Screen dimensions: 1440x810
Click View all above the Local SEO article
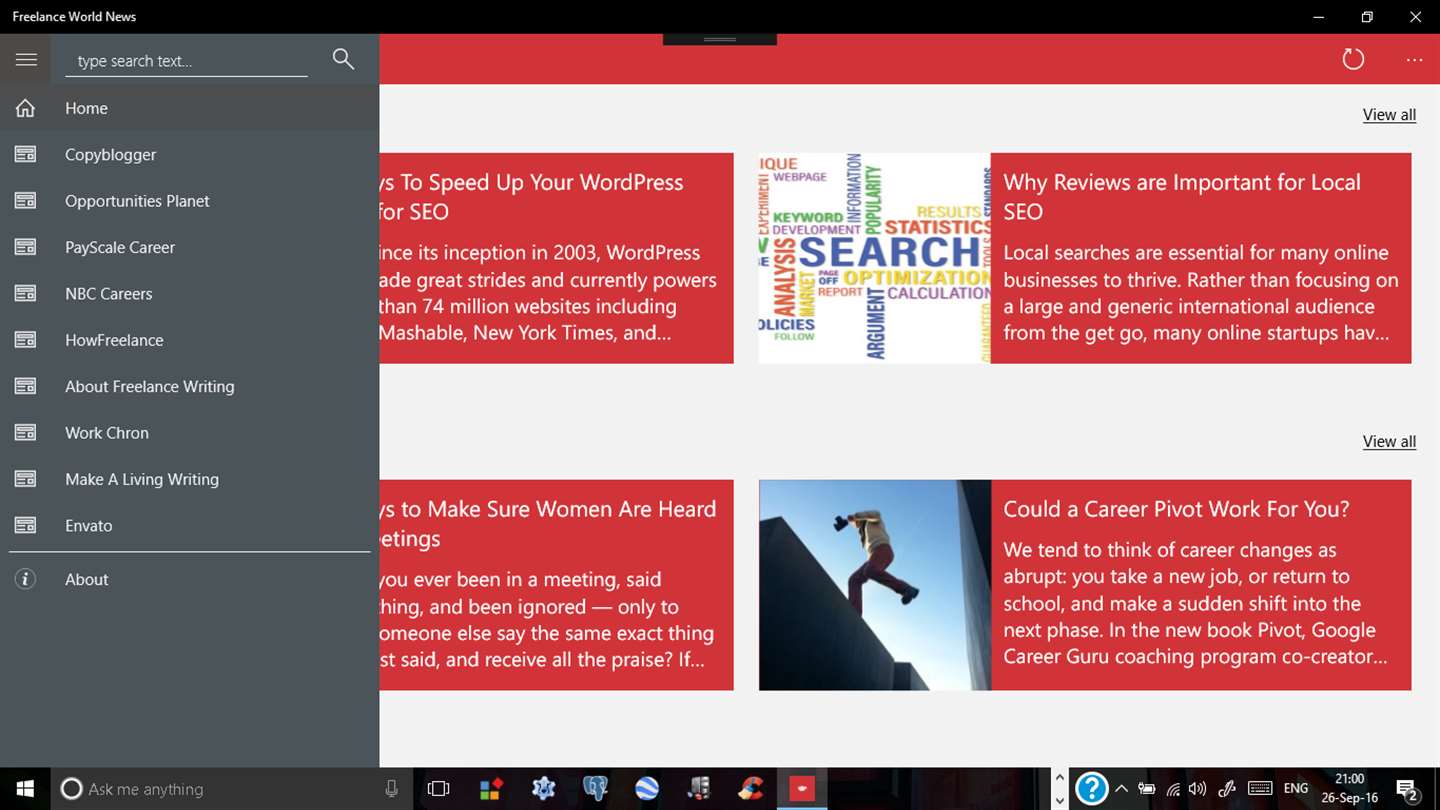pyautogui.click(x=1389, y=115)
